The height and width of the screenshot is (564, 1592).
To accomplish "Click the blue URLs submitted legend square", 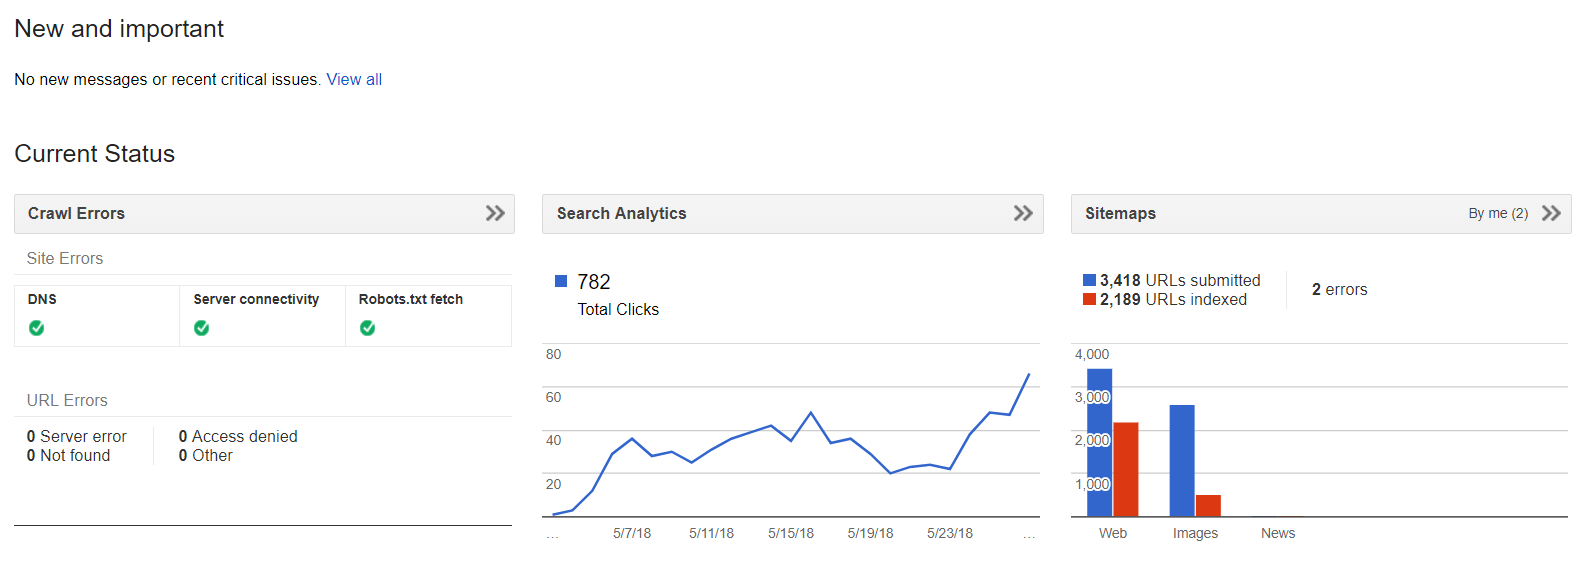I will click(x=1089, y=280).
